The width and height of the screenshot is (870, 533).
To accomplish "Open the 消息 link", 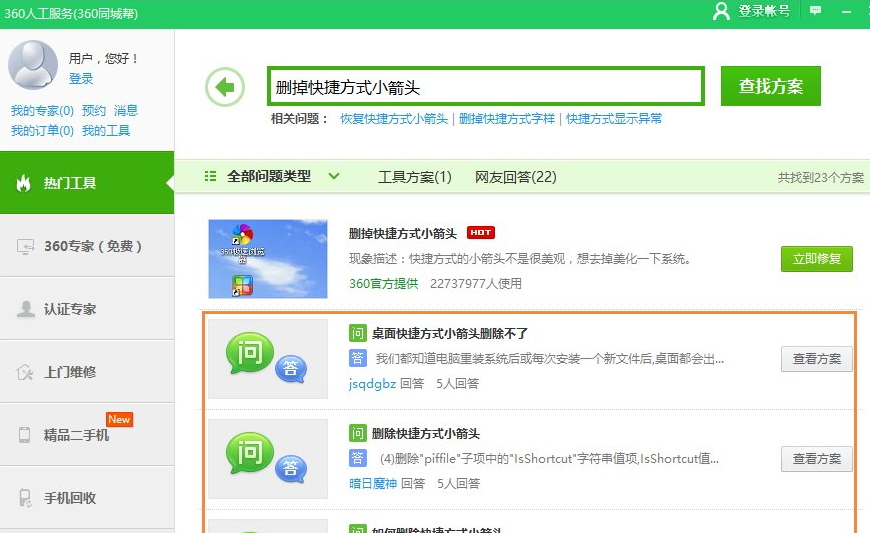I will [126, 110].
